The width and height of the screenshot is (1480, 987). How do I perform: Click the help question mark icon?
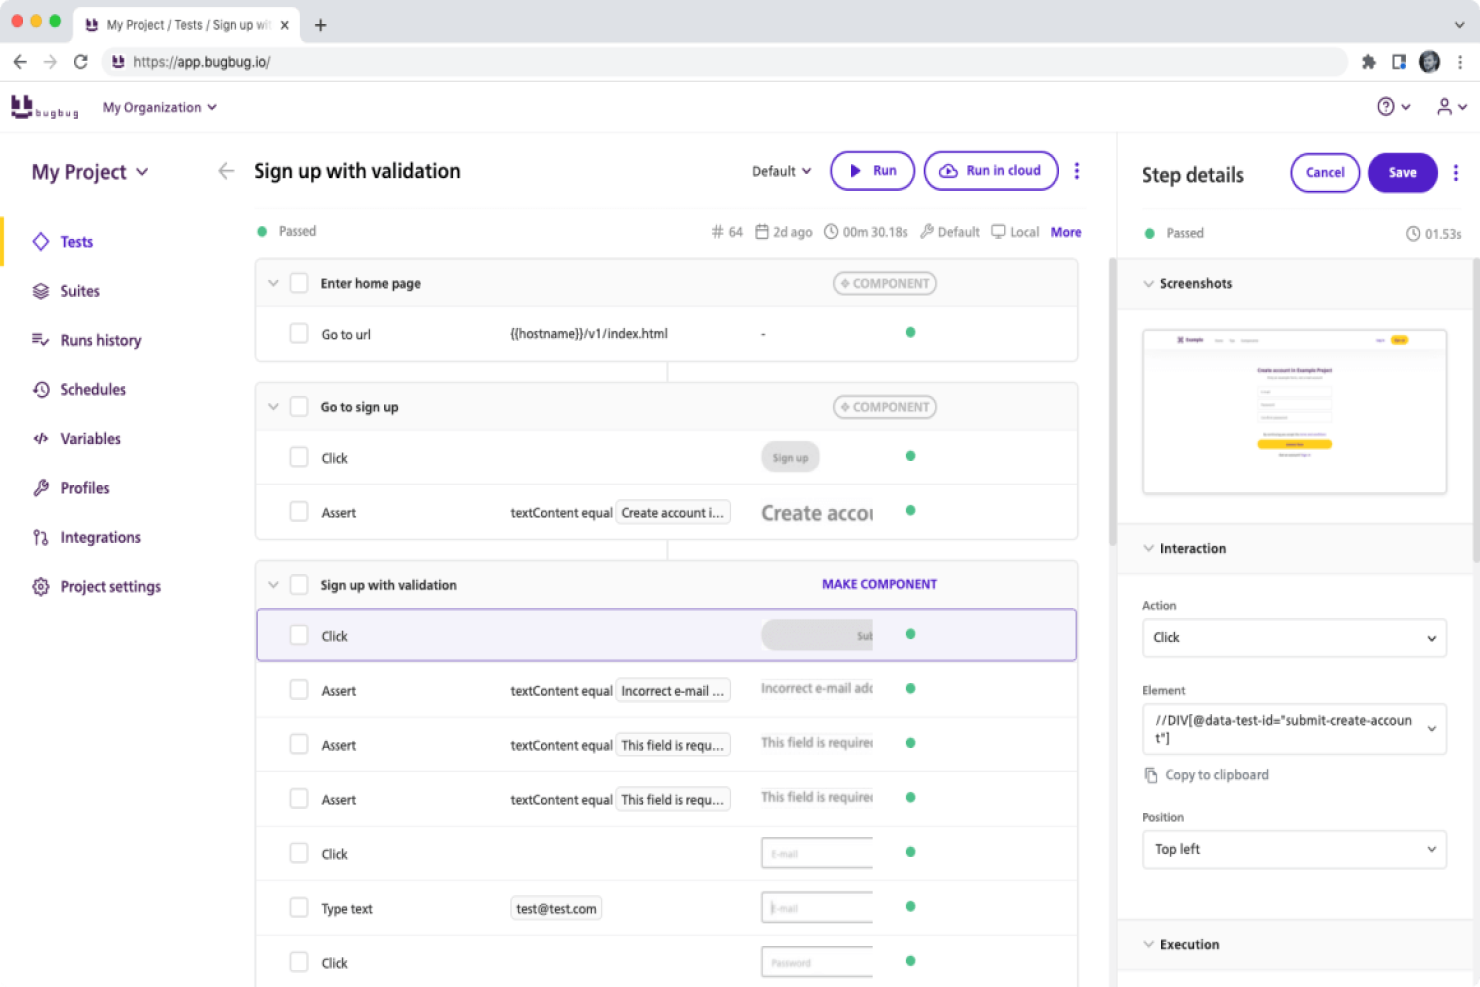click(1384, 106)
